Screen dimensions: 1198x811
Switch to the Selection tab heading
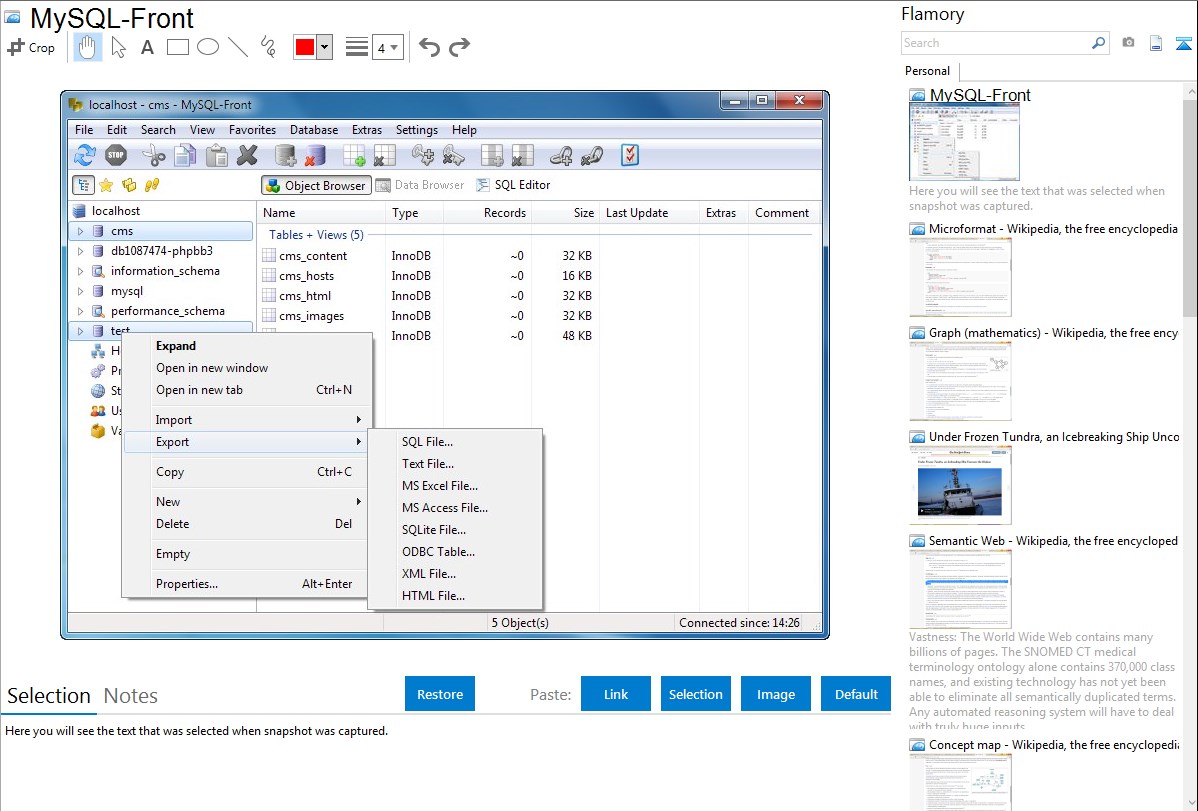coord(49,696)
